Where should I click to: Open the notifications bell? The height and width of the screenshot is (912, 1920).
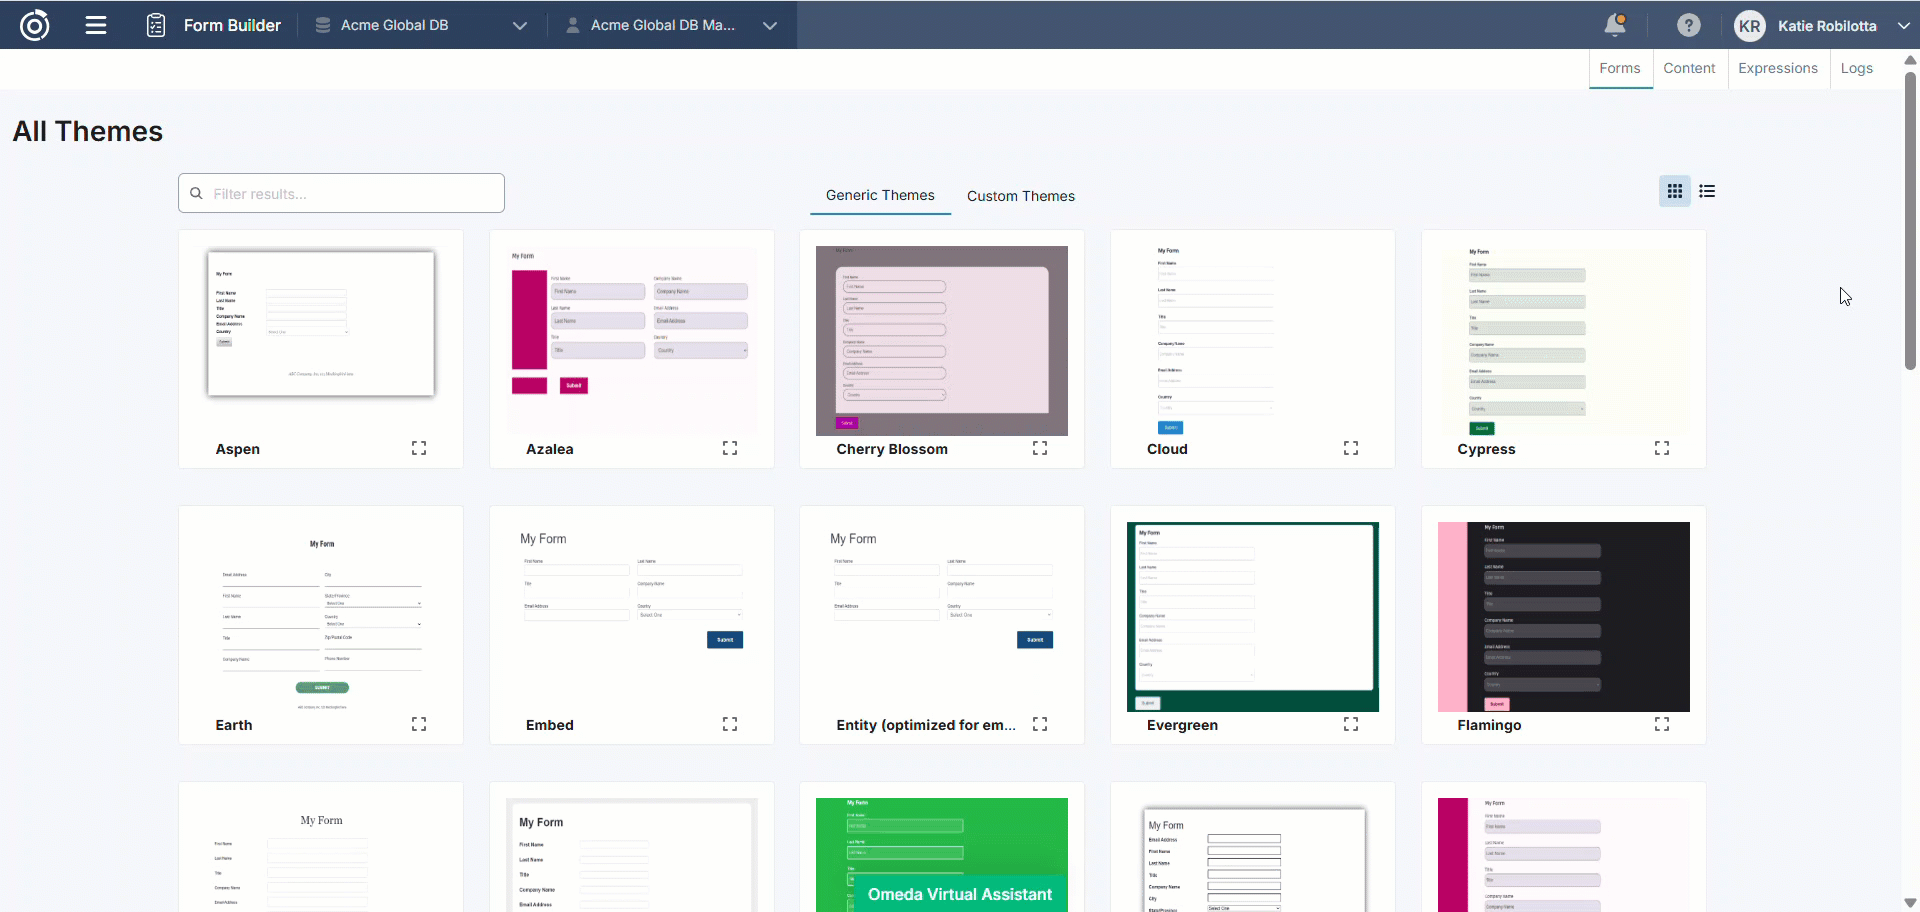click(x=1614, y=25)
